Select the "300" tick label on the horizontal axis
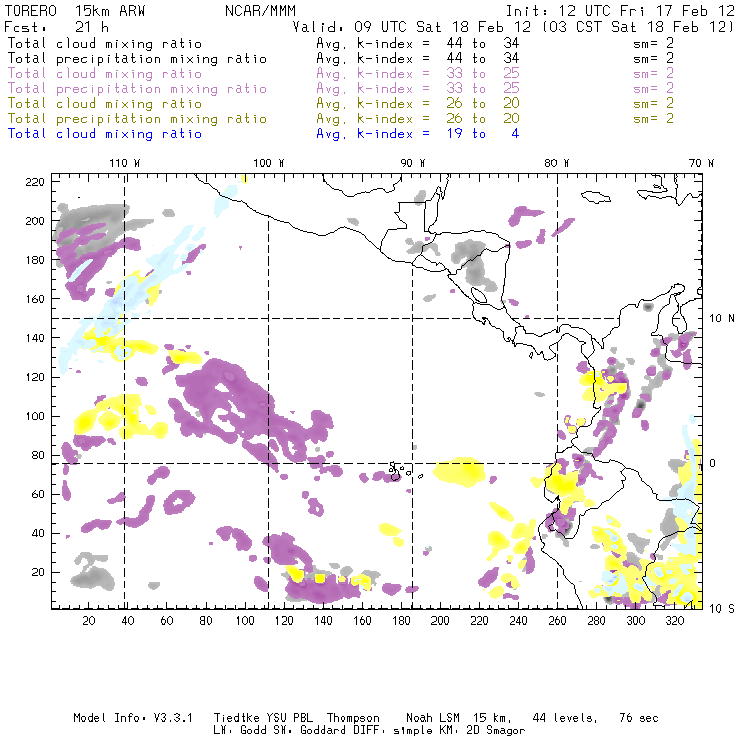Image resolution: width=740 pixels, height=740 pixels. coord(636,621)
